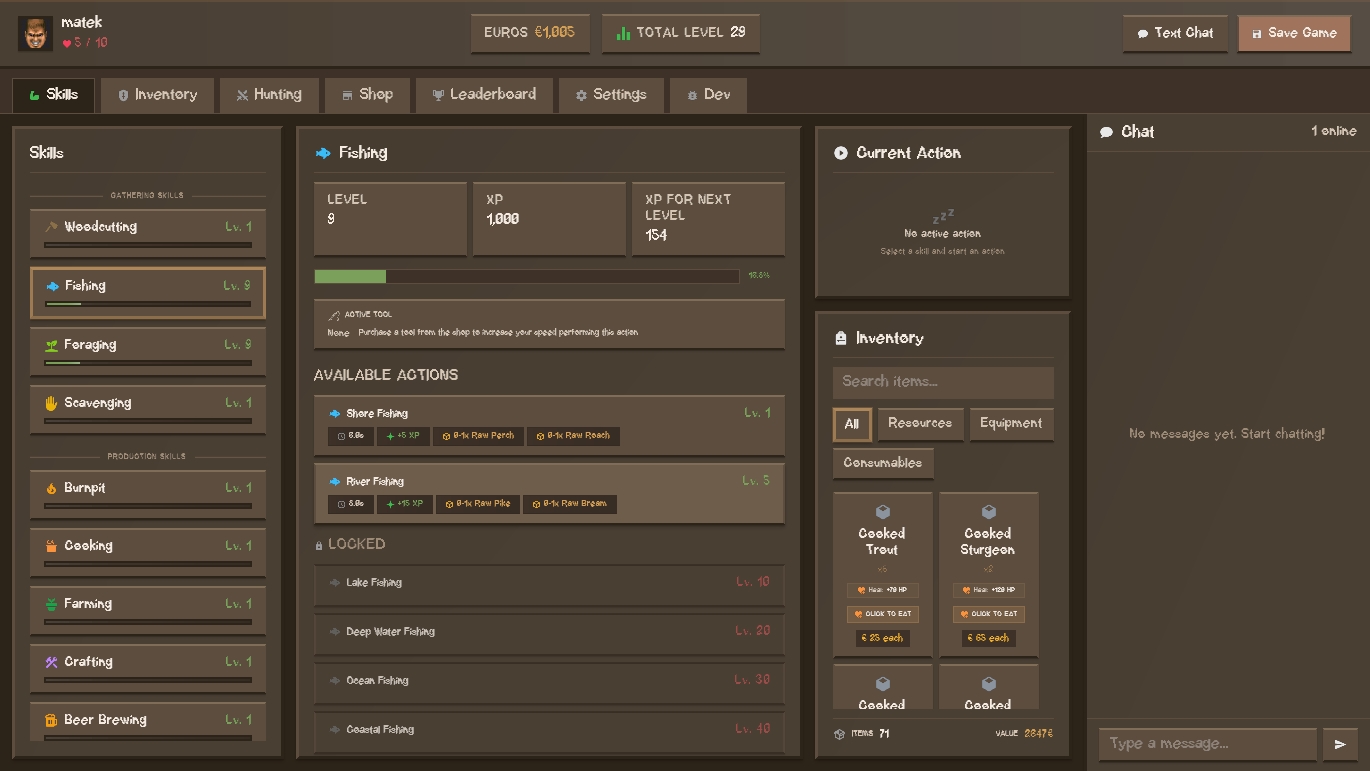Click the Scavenging hand icon
The height and width of the screenshot is (771, 1370).
pyautogui.click(x=51, y=403)
